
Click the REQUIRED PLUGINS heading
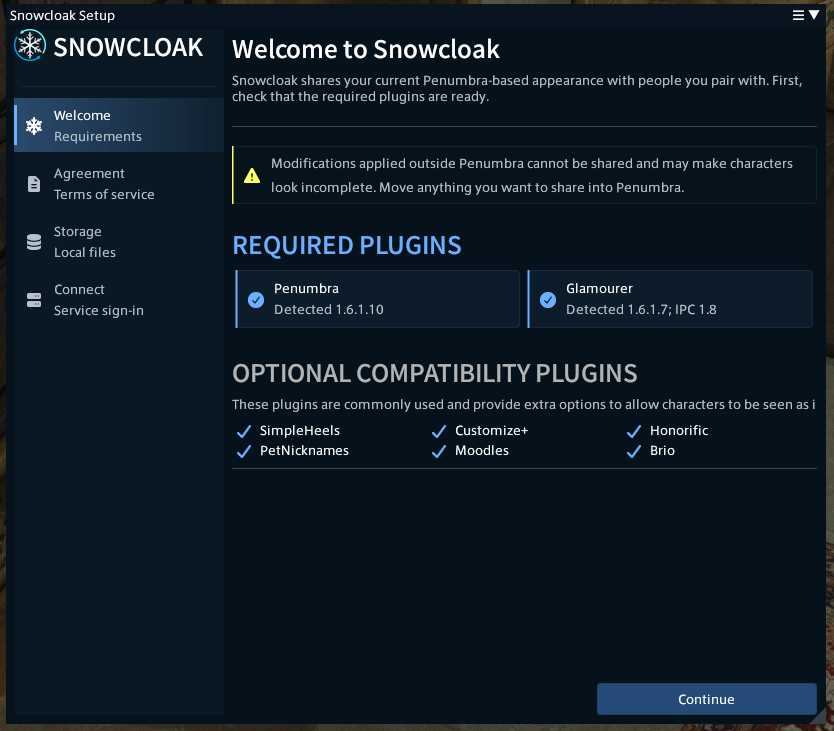347,245
